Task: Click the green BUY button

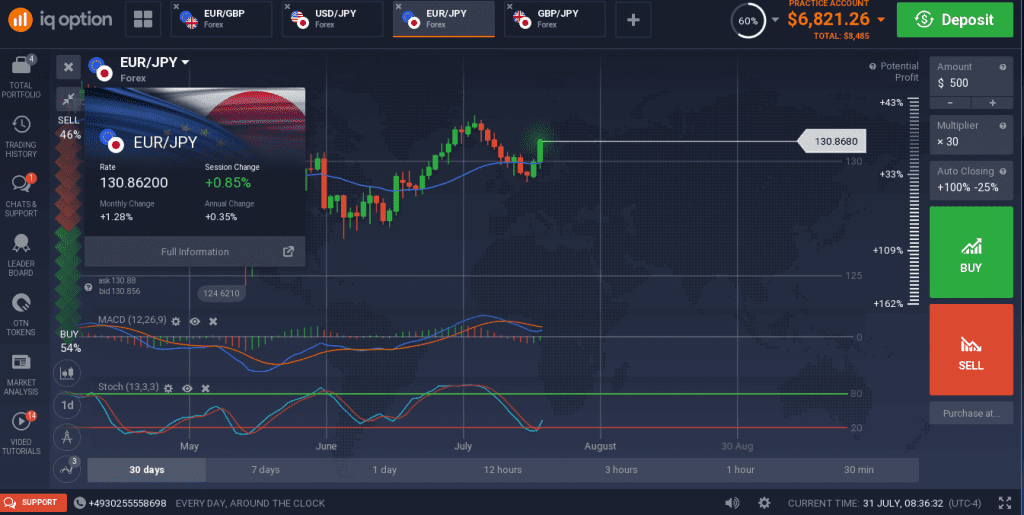Action: 971,253
